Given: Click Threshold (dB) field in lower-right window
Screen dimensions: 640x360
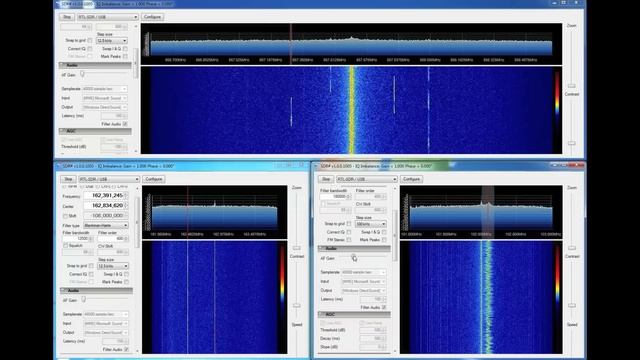Looking at the screenshot, I should pyautogui.click(x=373, y=330).
